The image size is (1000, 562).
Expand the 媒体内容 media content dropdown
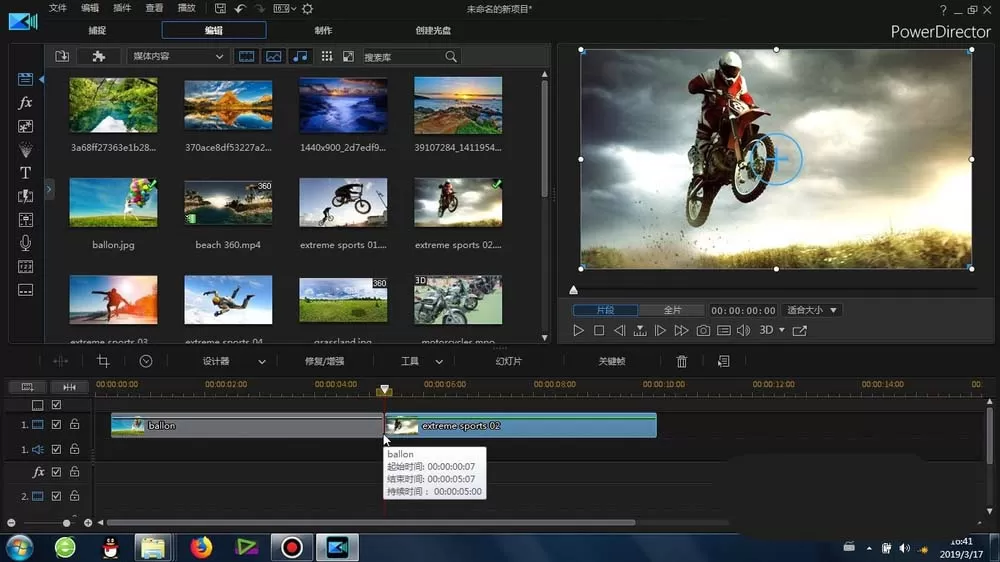(x=177, y=56)
